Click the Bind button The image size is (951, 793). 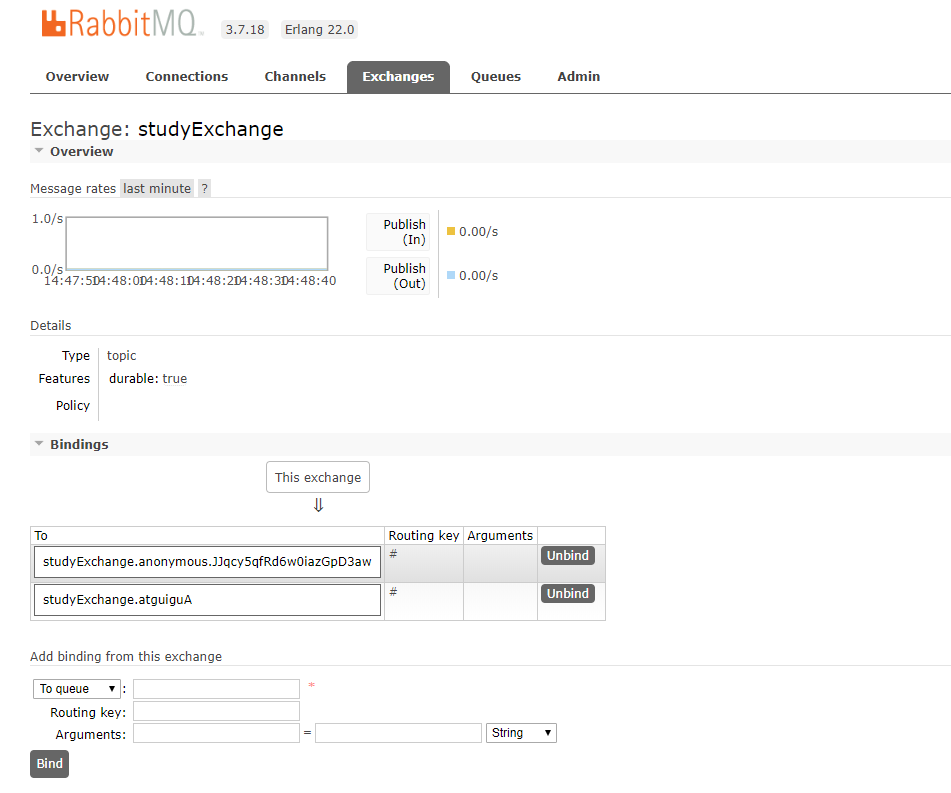(x=49, y=764)
